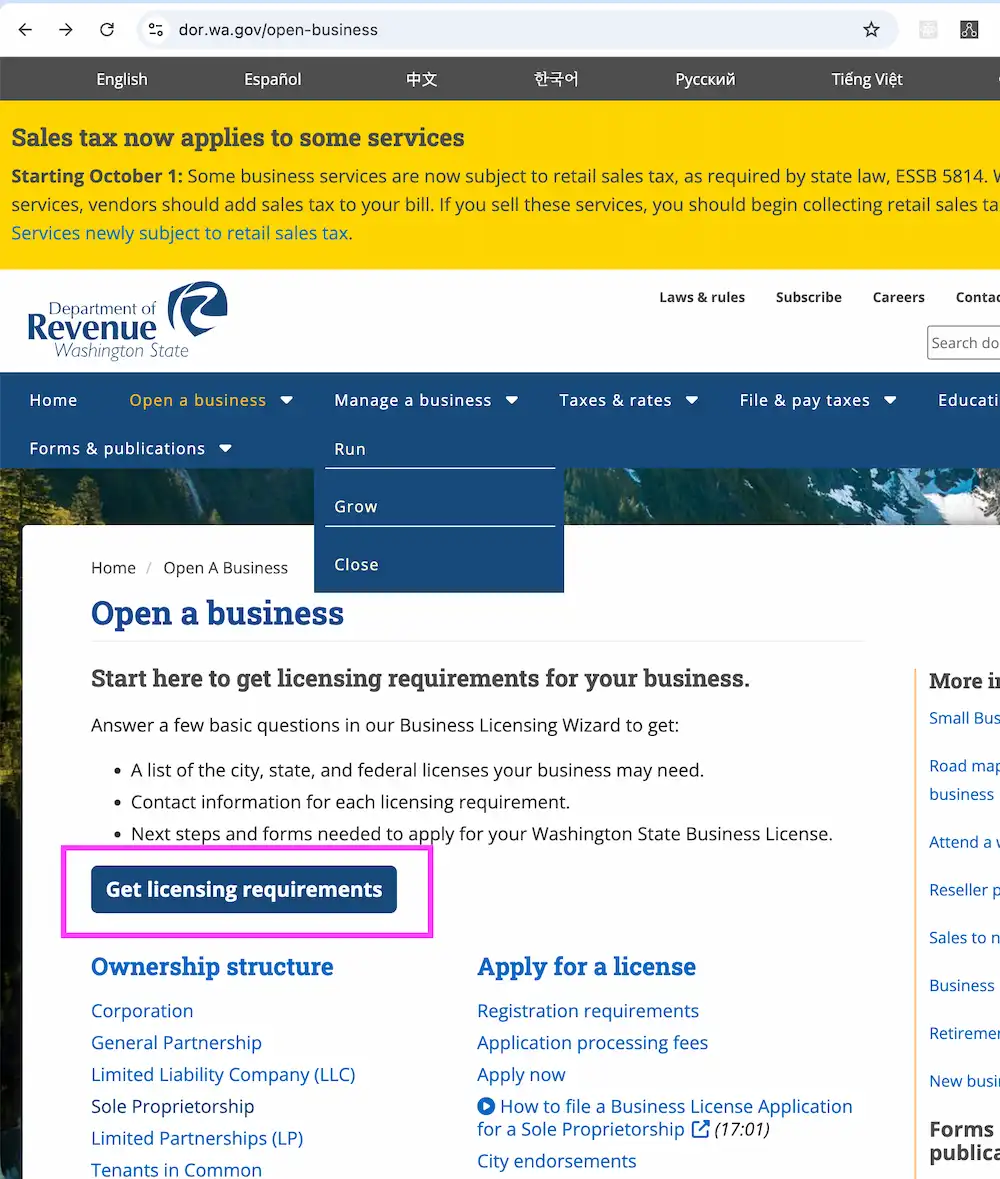Viewport: 1000px width, 1179px height.
Task: Reload the page using the refresh icon
Action: 107,29
